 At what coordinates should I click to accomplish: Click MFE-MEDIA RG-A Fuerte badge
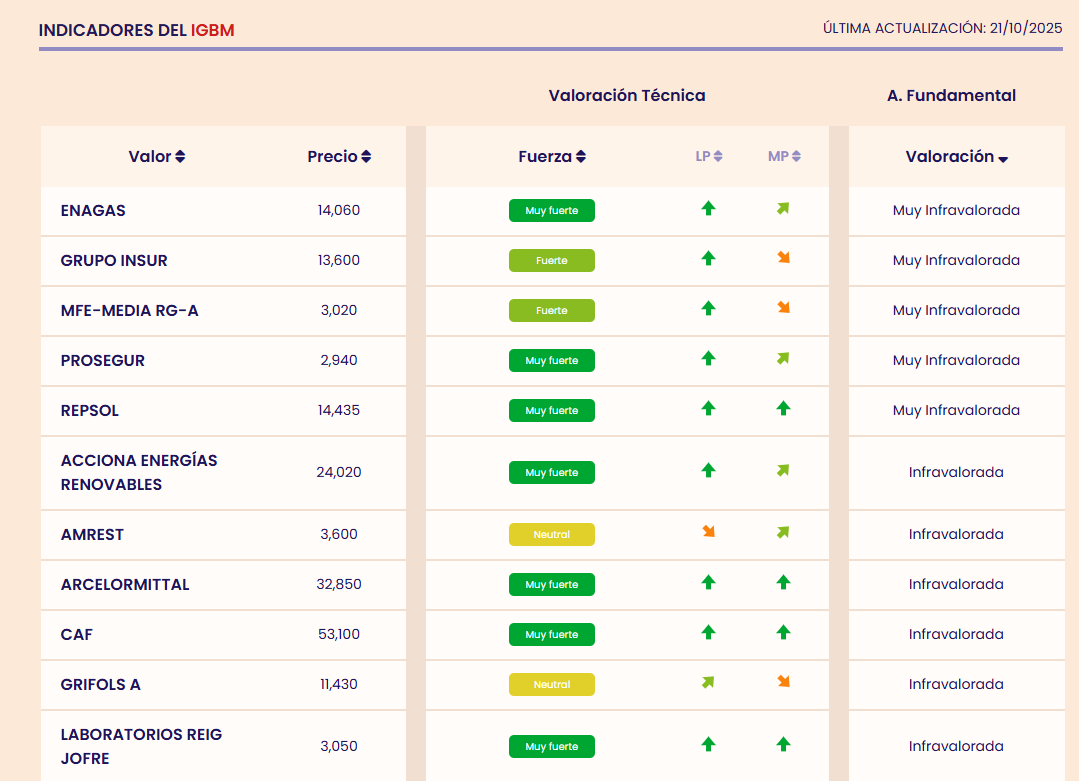click(551, 311)
